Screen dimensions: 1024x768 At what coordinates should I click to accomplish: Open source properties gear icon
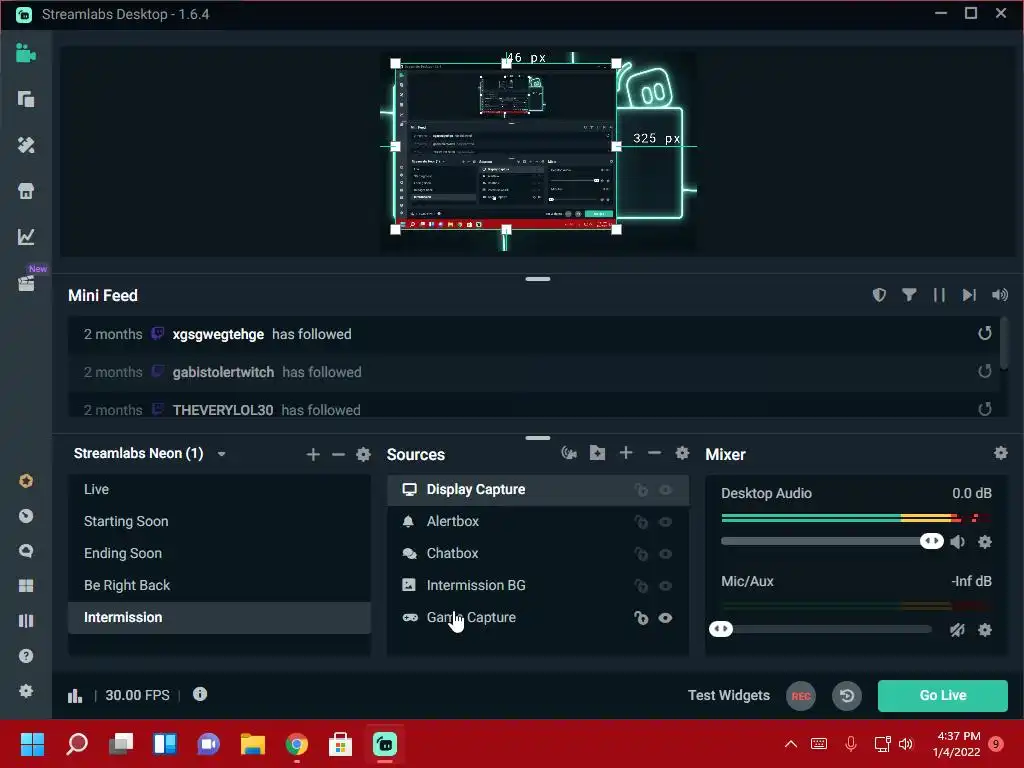[x=682, y=453]
